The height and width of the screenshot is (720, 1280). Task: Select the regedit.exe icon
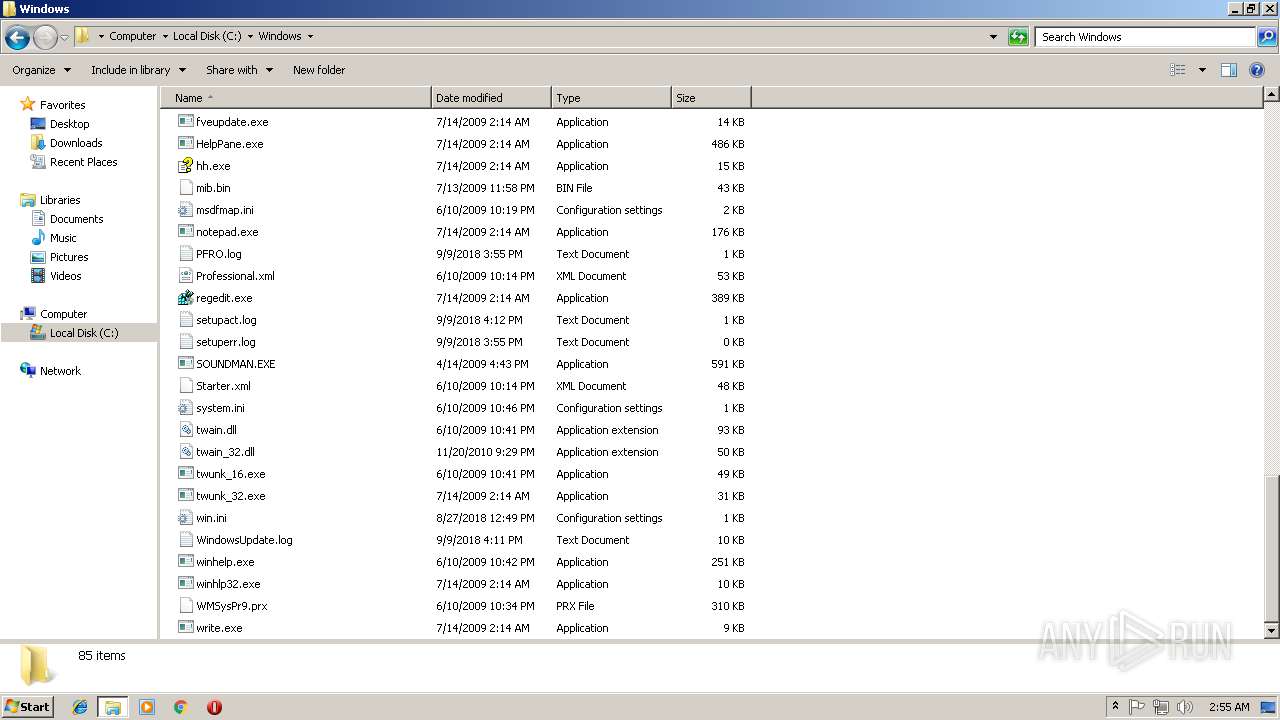click(x=185, y=298)
